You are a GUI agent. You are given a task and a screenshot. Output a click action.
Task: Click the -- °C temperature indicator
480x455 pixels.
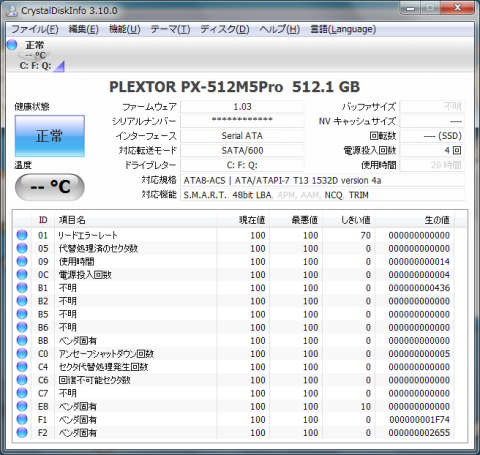point(50,187)
